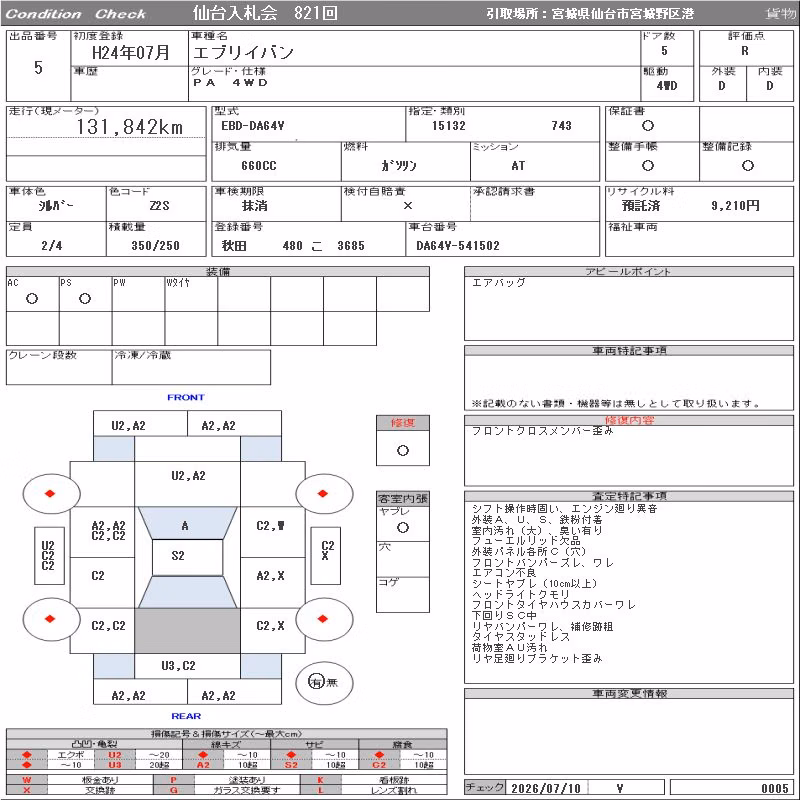Click the × mark under 検付自賠責
This screenshot has width=800, height=800.
(408, 206)
